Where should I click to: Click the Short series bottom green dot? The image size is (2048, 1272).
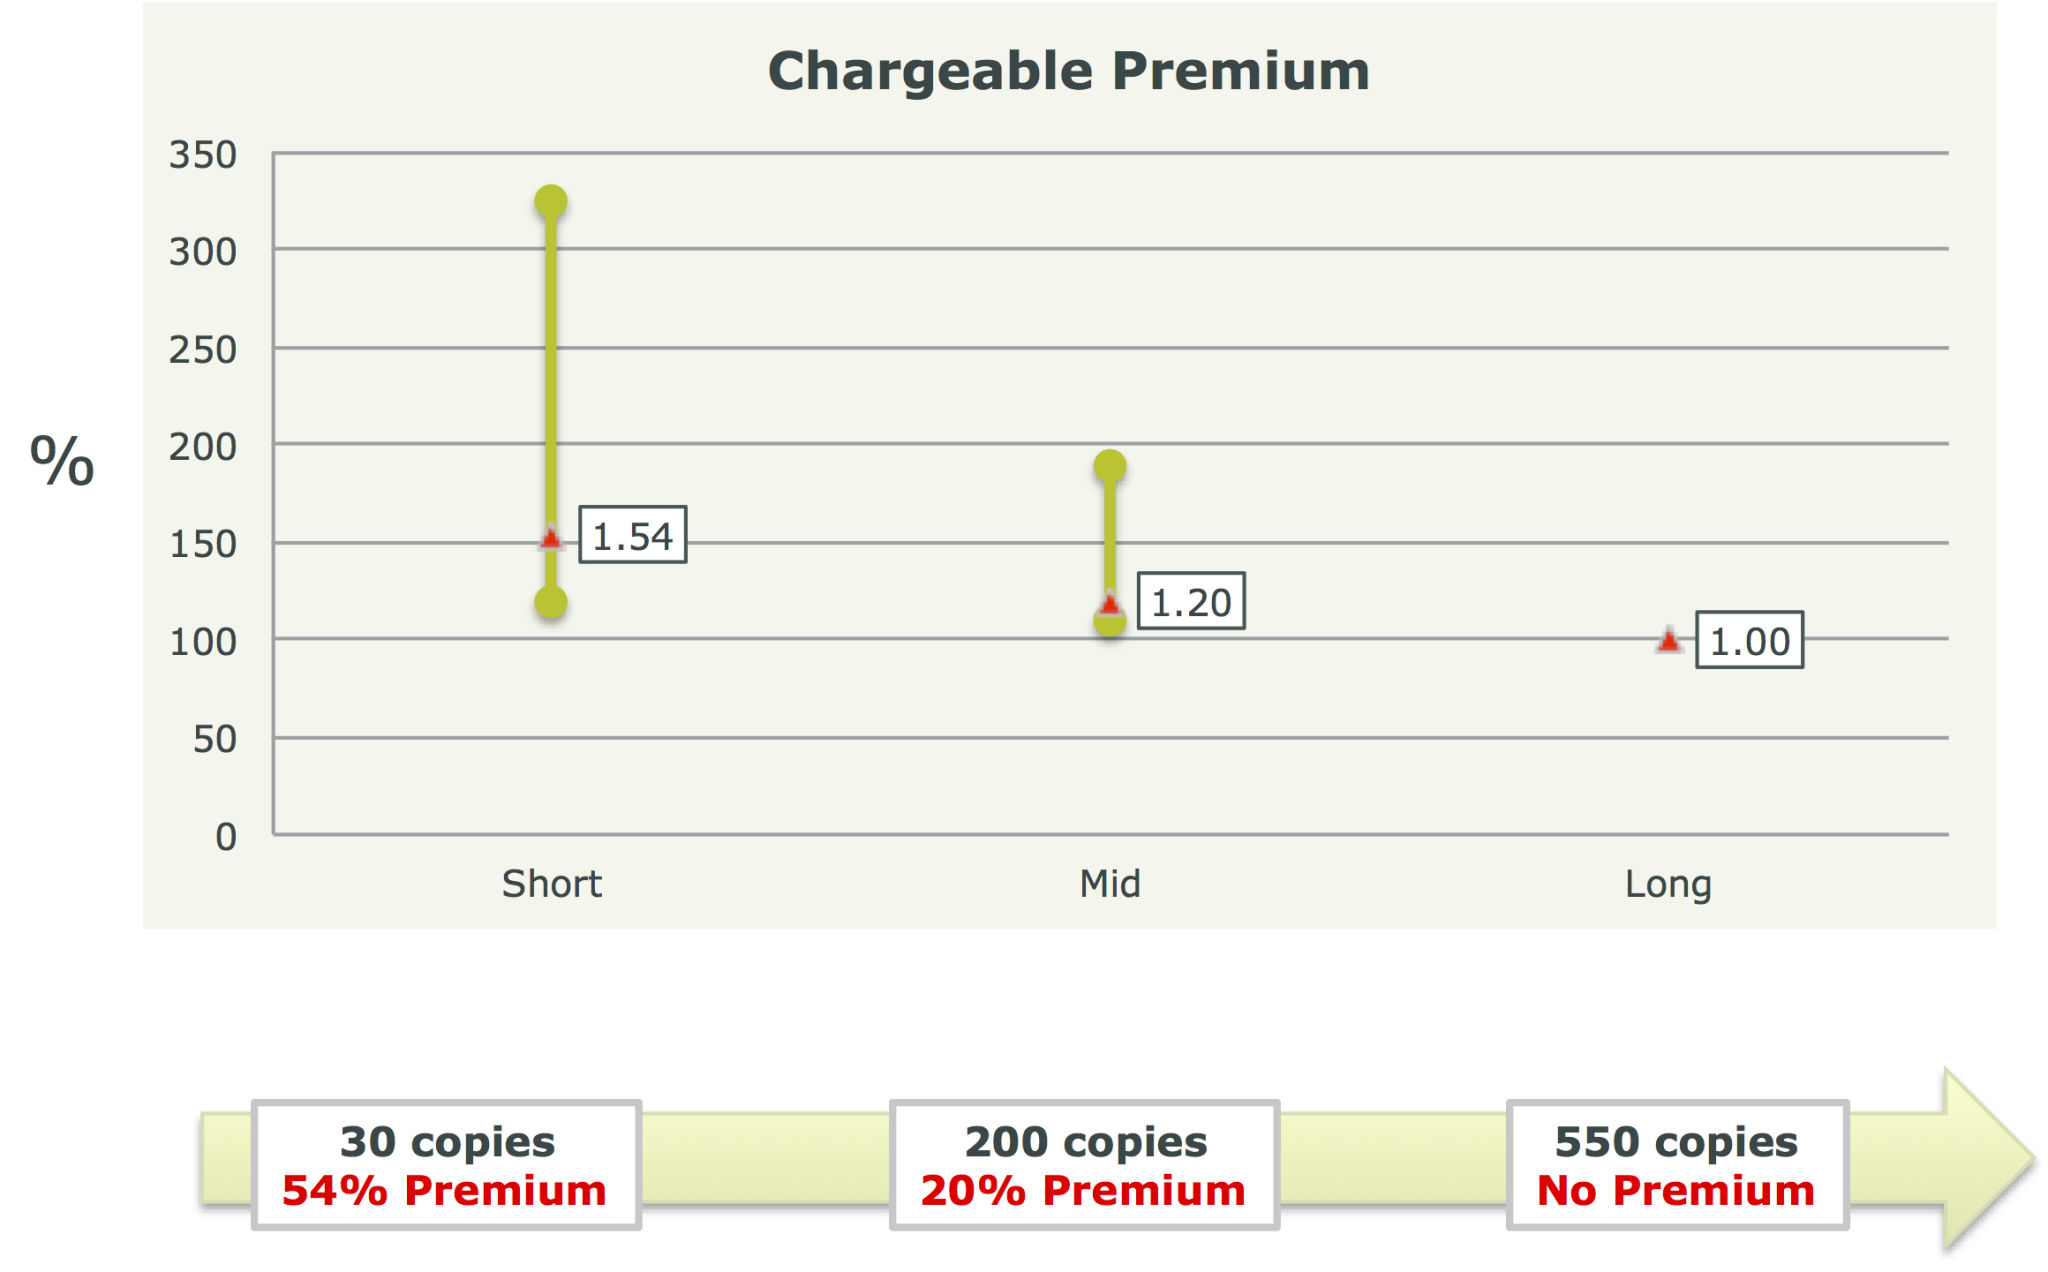[551, 603]
